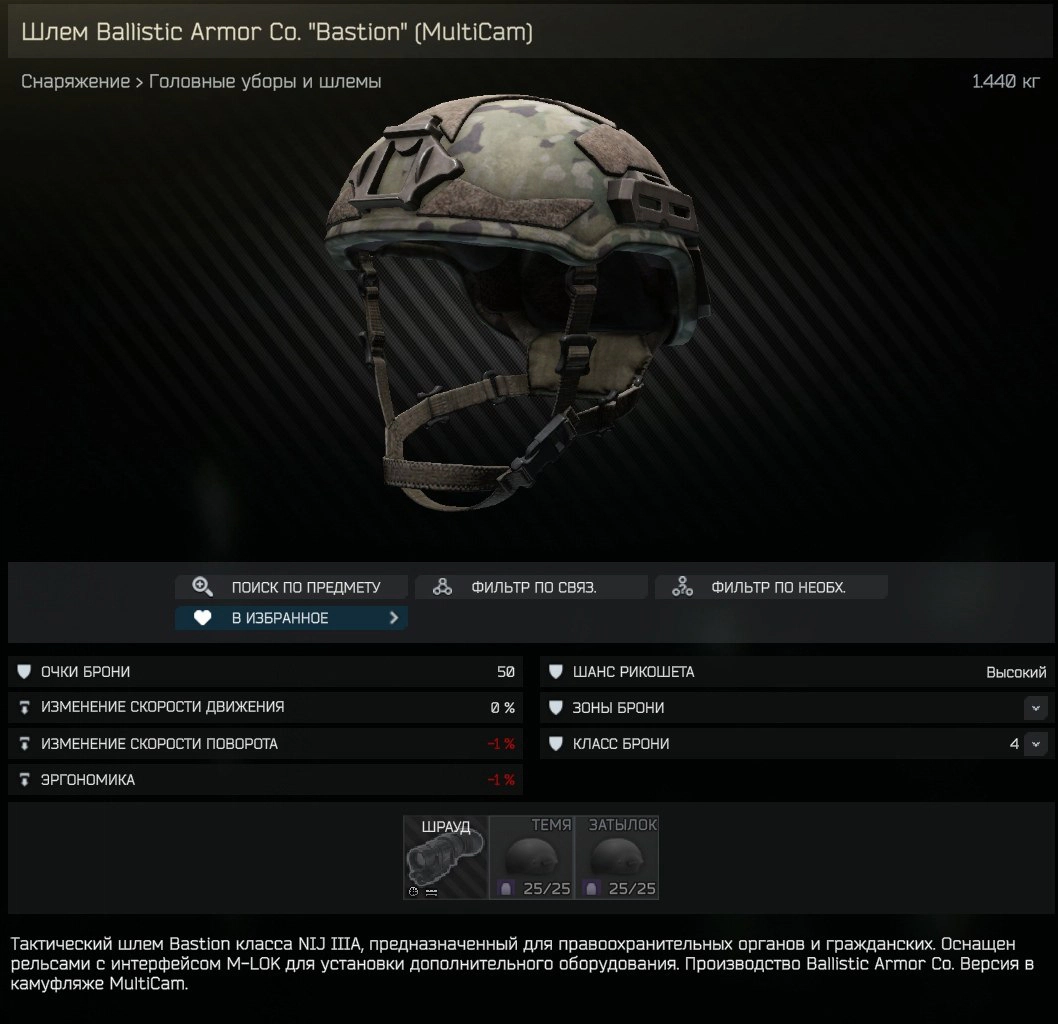This screenshot has height=1024, width=1058.
Task: Click the required-items icon of ФИЛЬТР ПО НЕОБХ.
Action: pos(682,587)
